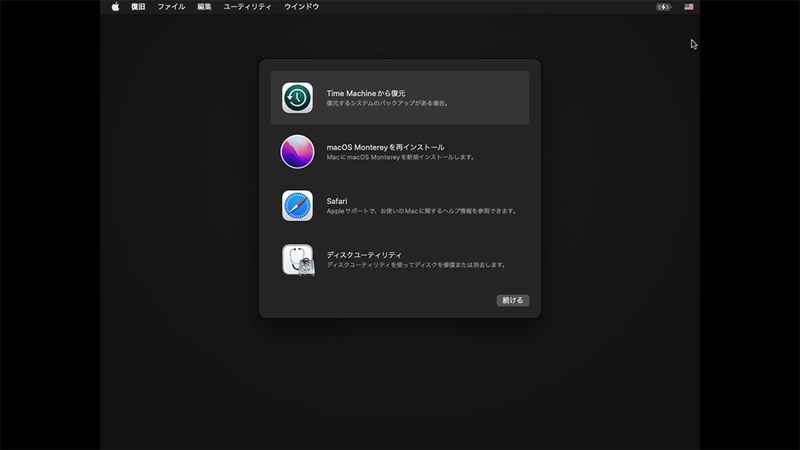The width and height of the screenshot is (800, 450).
Task: Click the Monterey 新規インストール description text
Action: click(x=402, y=157)
